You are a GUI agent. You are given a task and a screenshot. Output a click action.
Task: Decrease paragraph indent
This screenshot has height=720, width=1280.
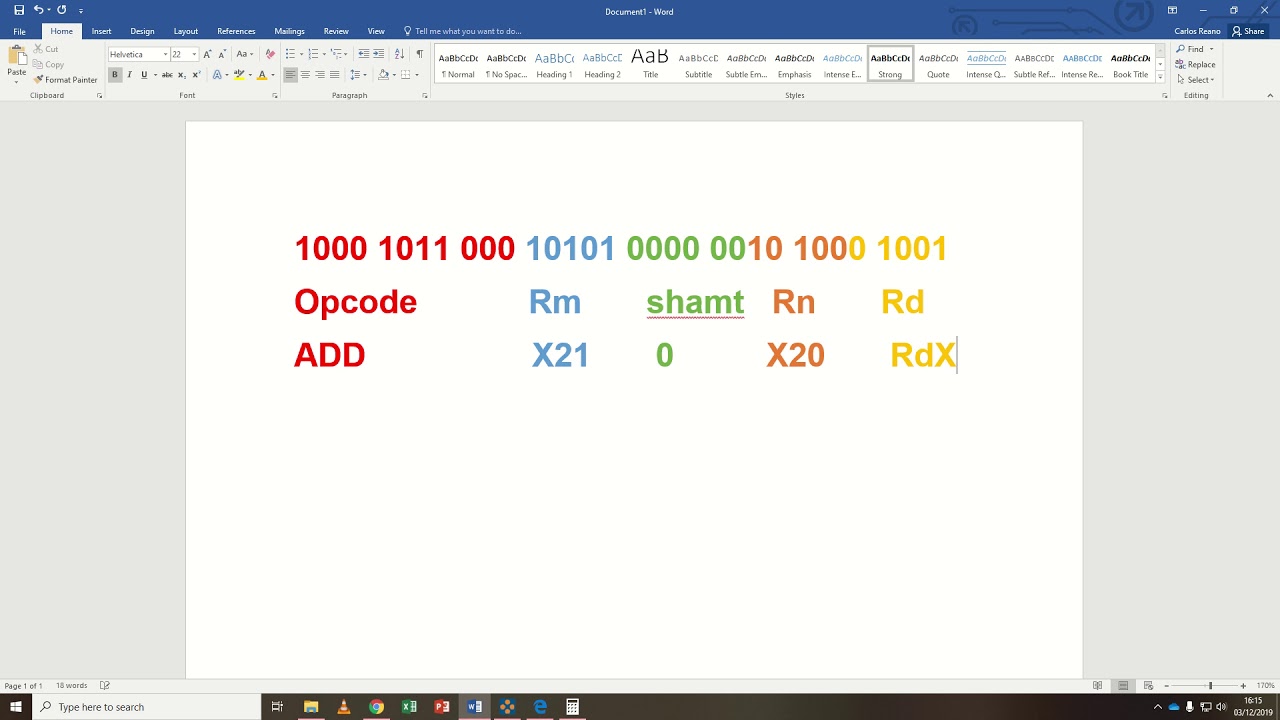point(364,54)
